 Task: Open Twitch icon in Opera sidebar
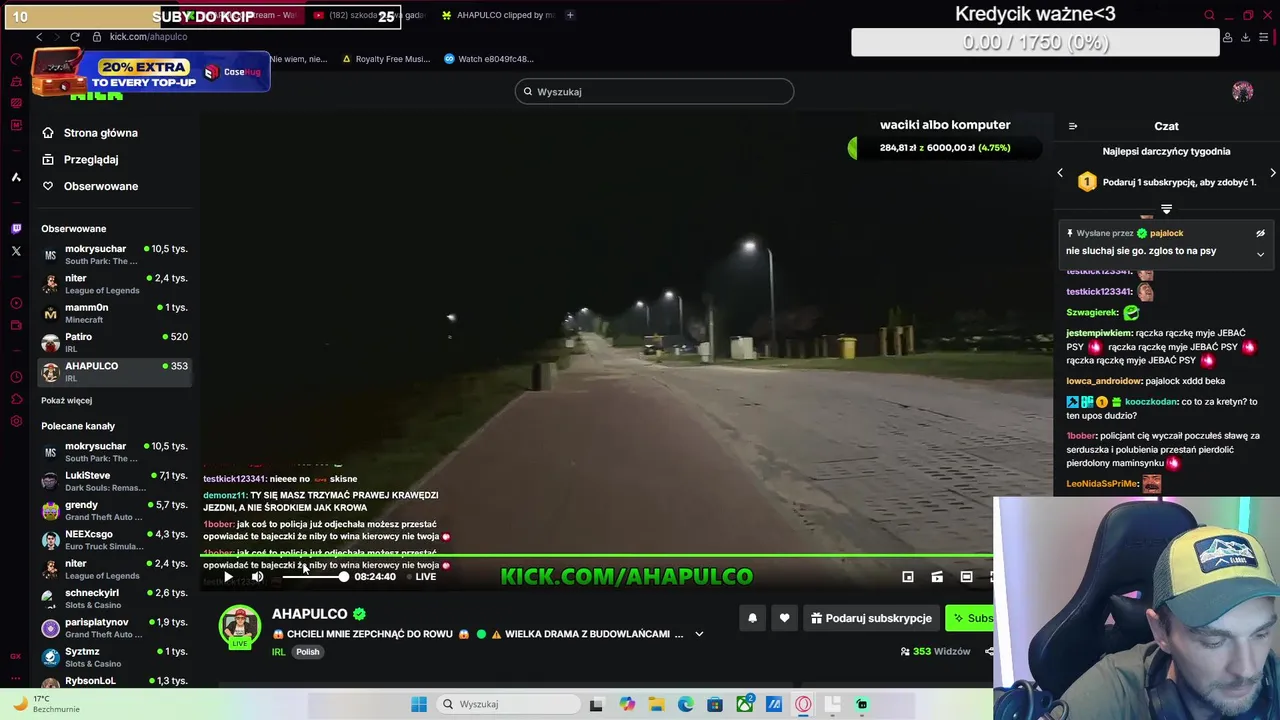16,229
